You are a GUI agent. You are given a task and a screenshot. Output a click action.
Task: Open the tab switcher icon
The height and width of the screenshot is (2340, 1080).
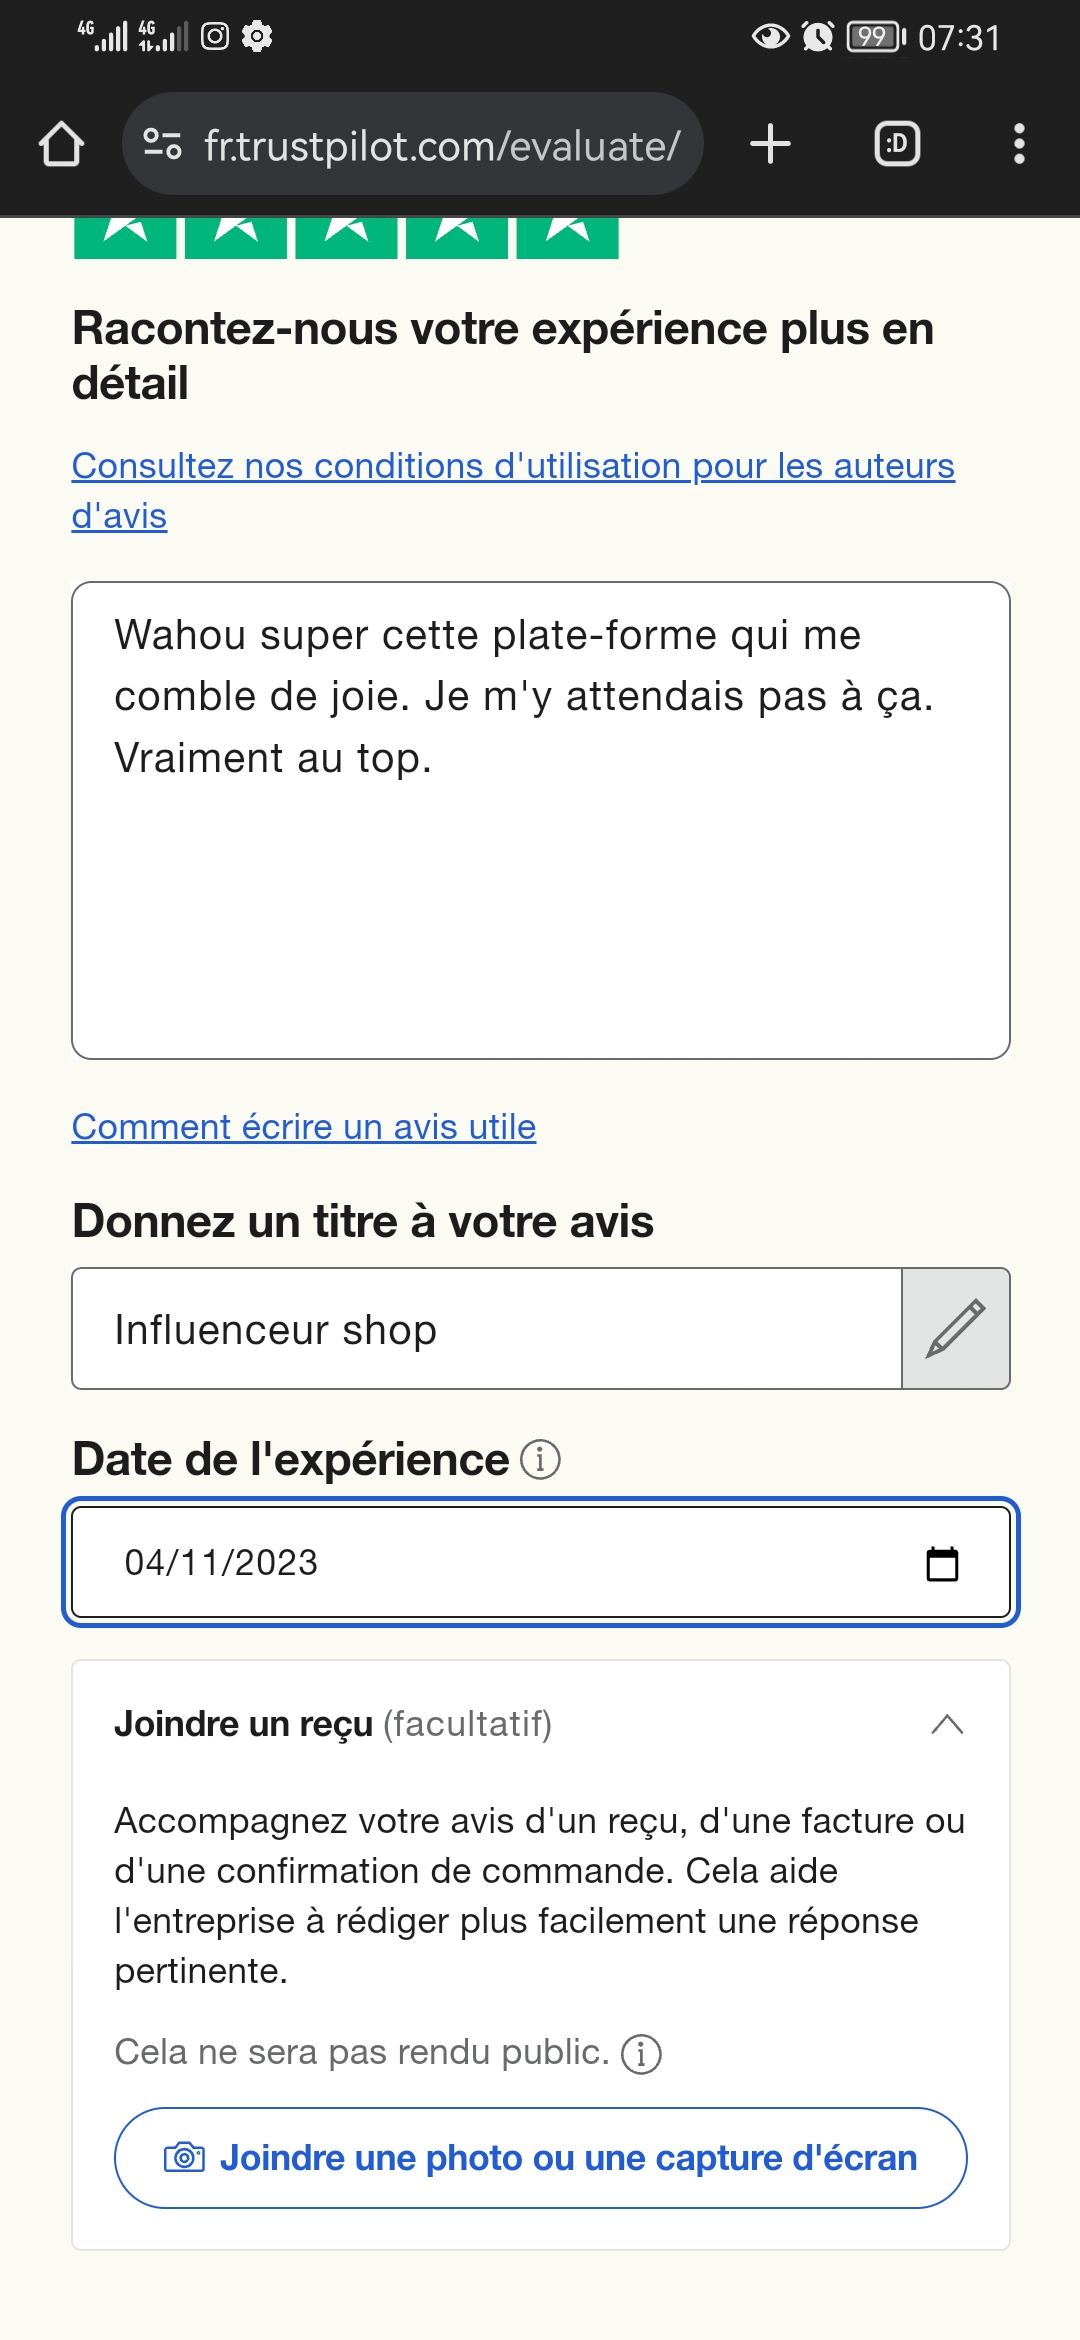tap(897, 144)
